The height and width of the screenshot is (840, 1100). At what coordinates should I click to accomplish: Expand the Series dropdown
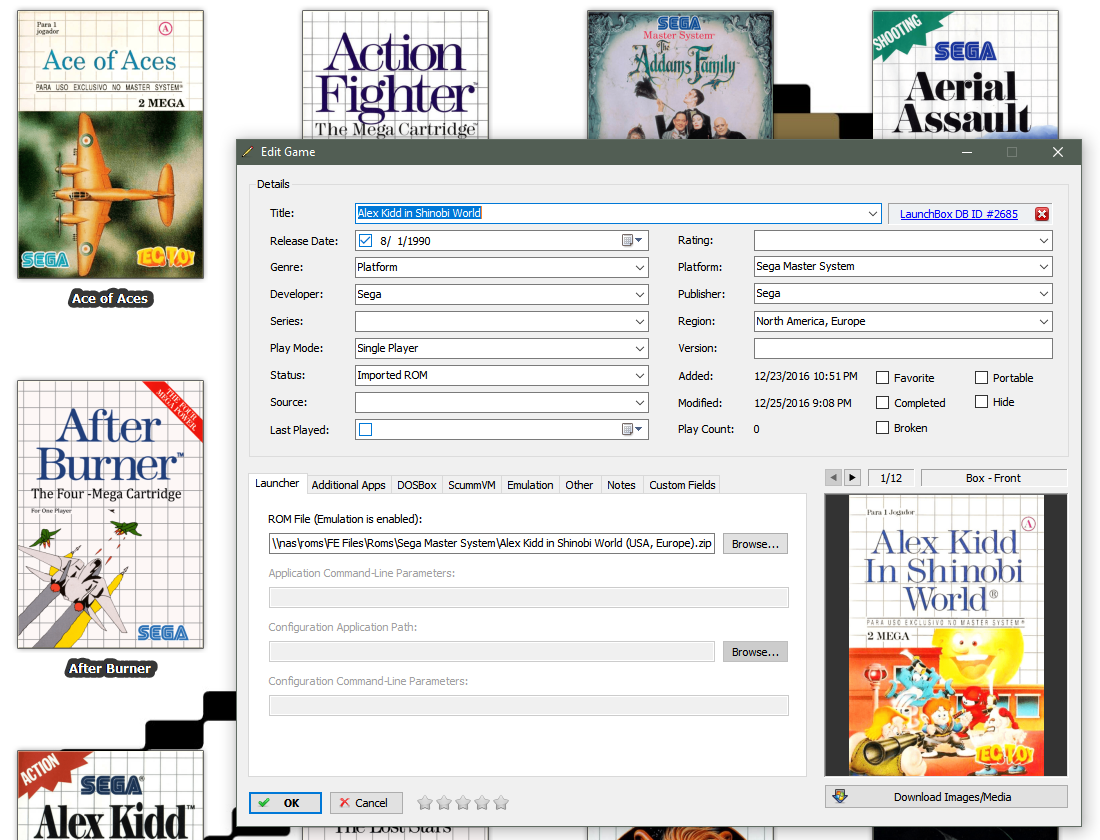pyautogui.click(x=640, y=321)
